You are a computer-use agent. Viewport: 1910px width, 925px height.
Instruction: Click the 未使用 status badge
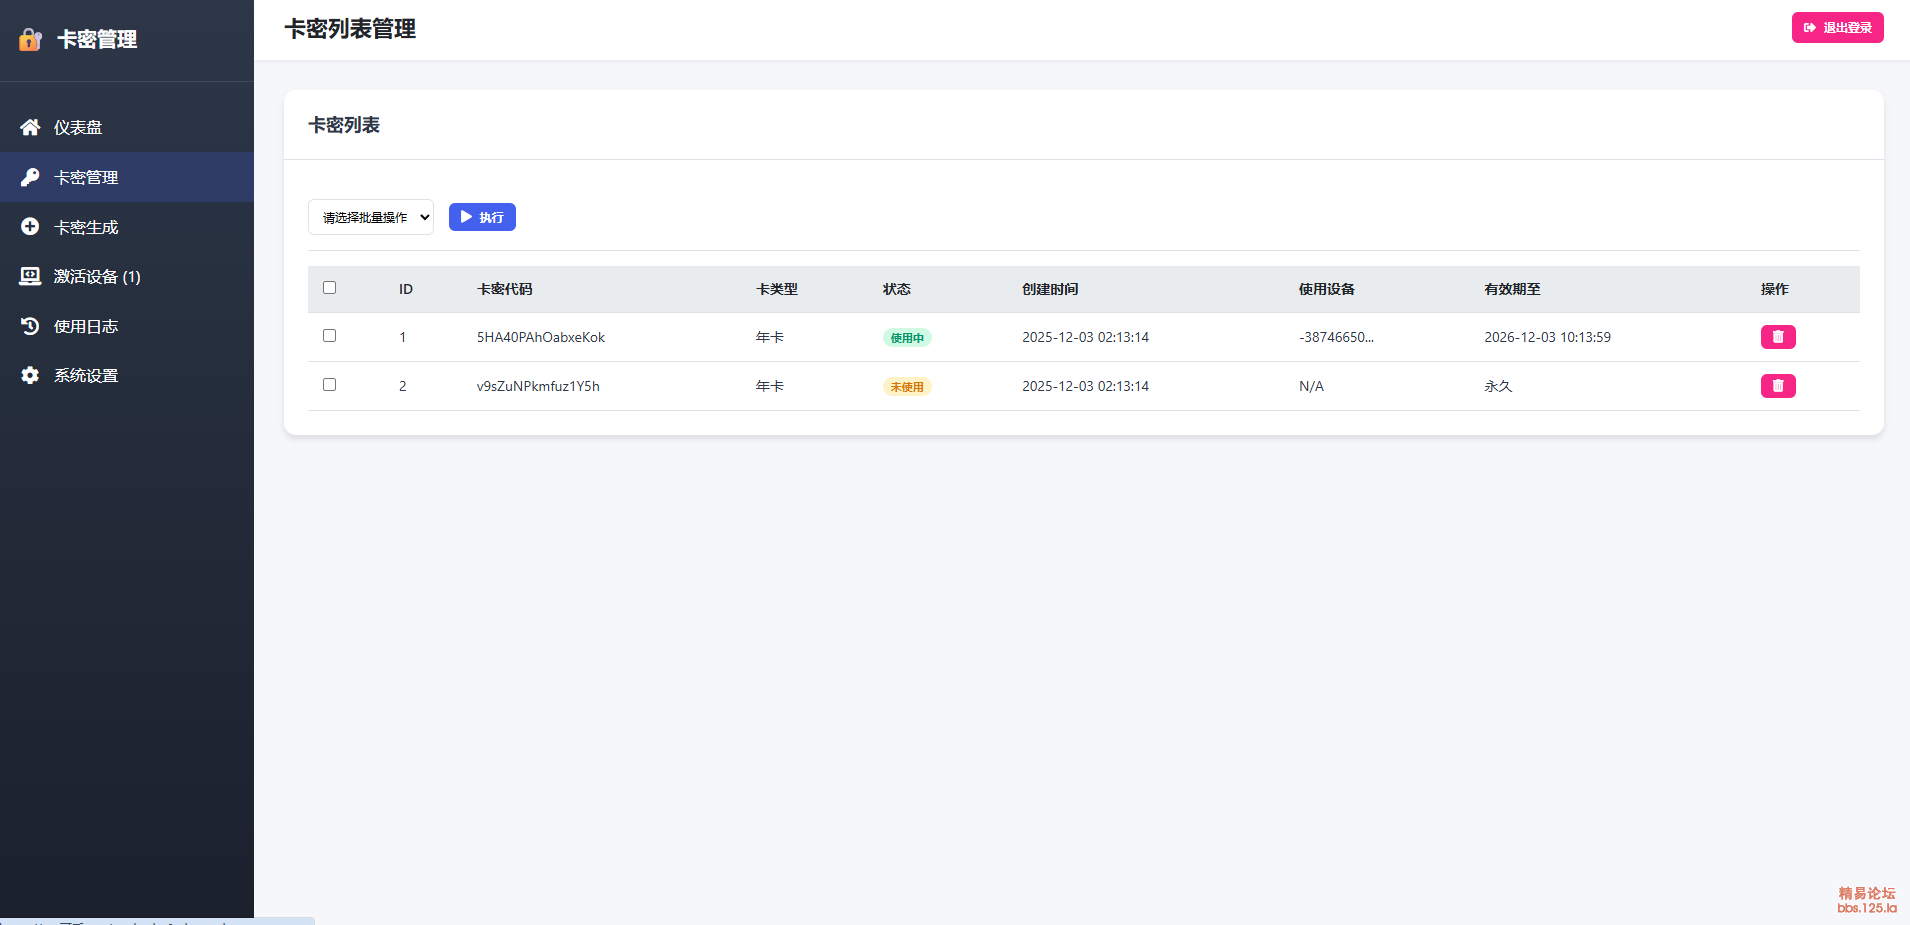click(x=907, y=387)
